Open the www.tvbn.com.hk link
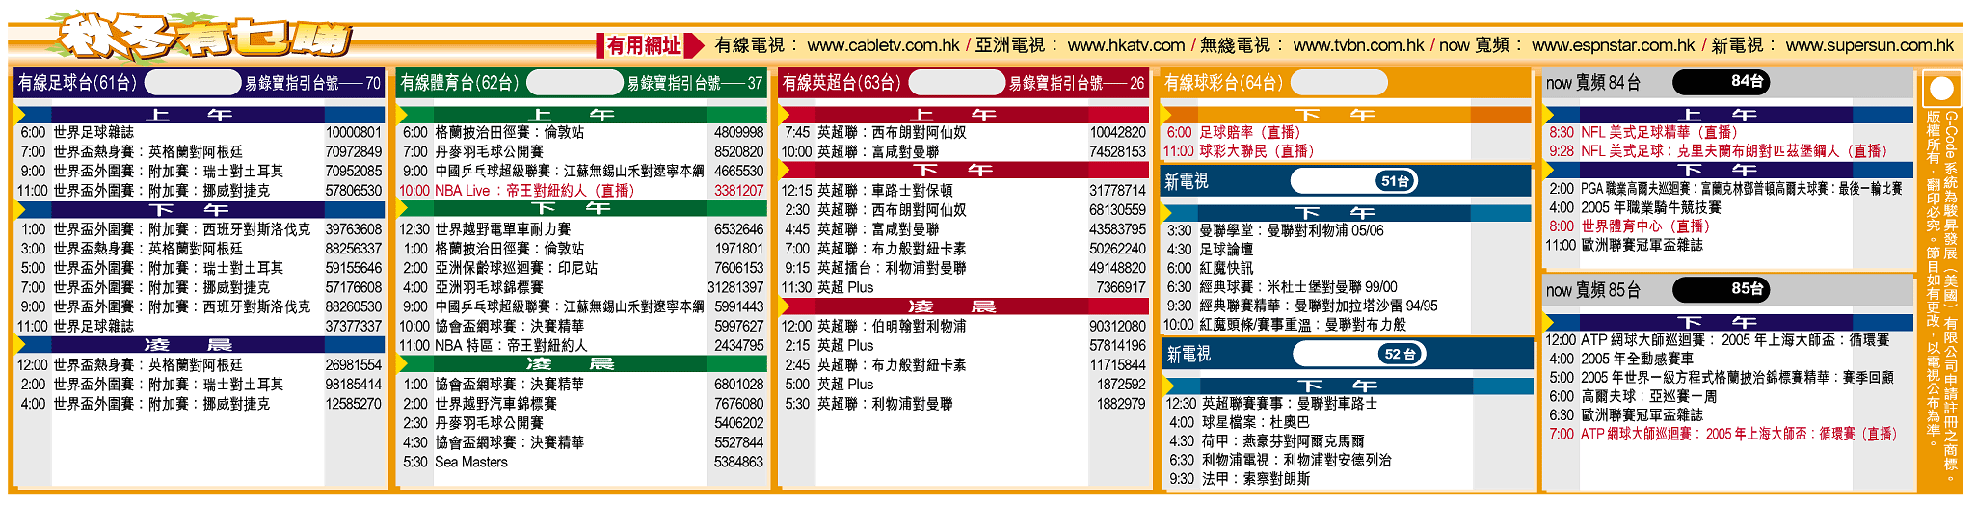The height and width of the screenshot is (506, 1976). (1358, 45)
